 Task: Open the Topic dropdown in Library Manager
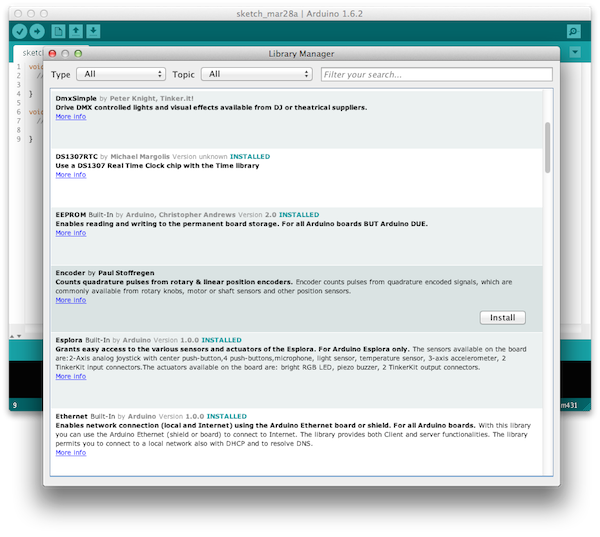point(257,74)
